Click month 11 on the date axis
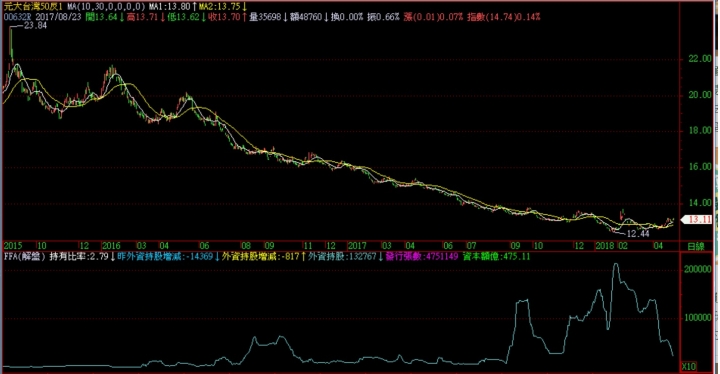720x374 pixels. (x=308, y=246)
